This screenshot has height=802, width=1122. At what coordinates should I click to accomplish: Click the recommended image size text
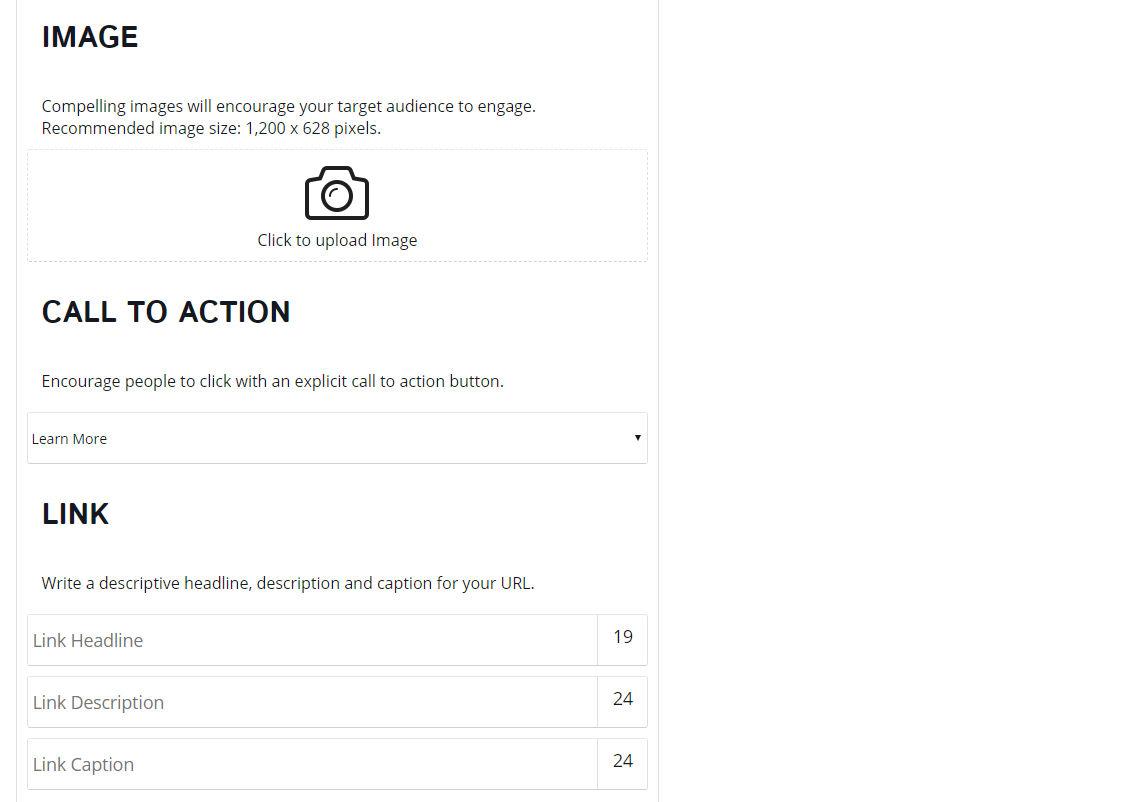pos(211,128)
